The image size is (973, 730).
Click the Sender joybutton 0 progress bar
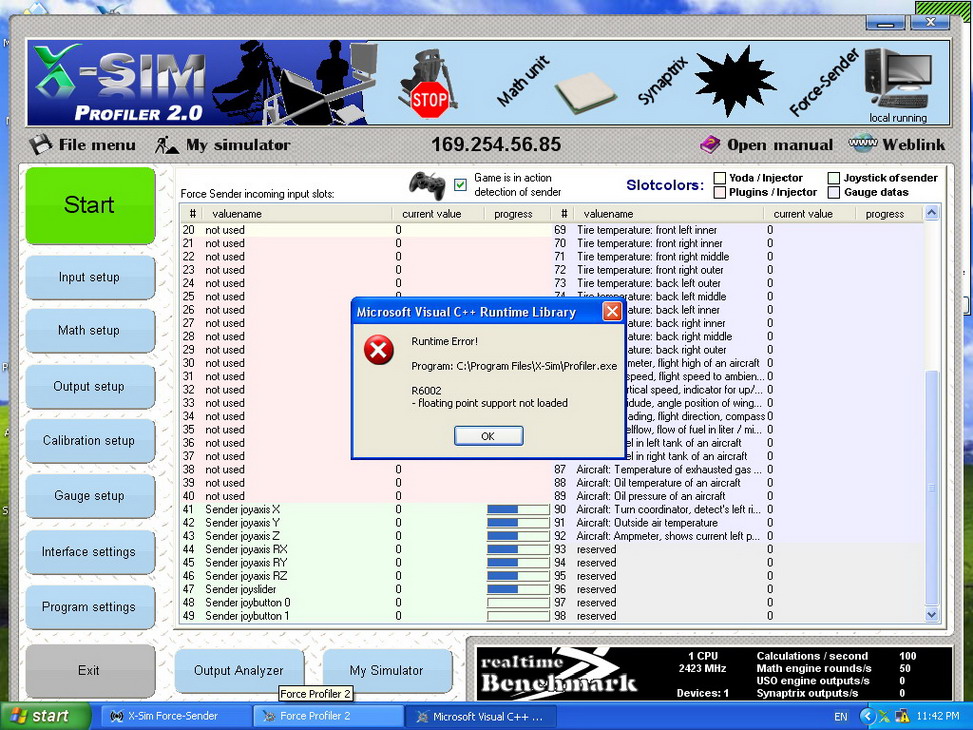518,603
